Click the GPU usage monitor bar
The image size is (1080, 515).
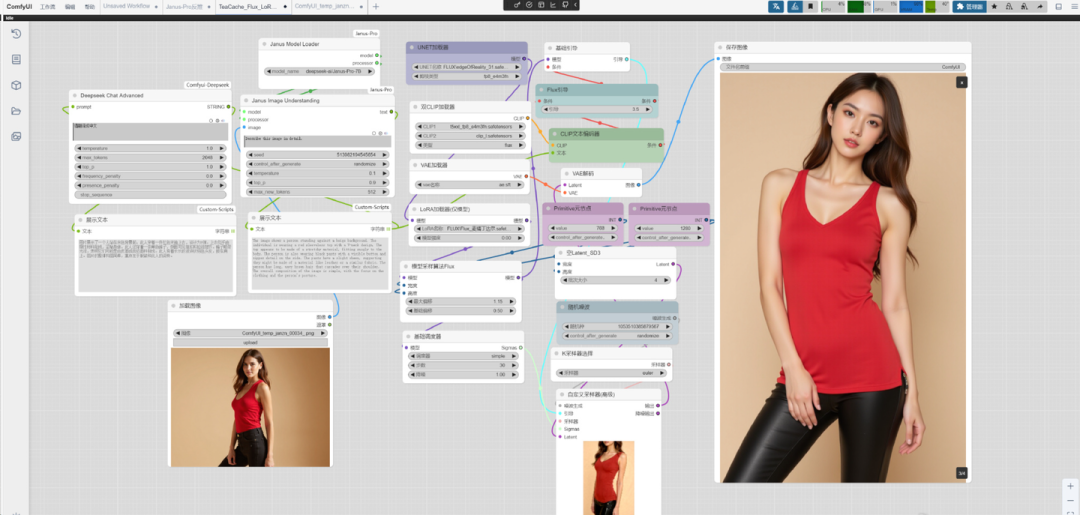click(x=885, y=7)
